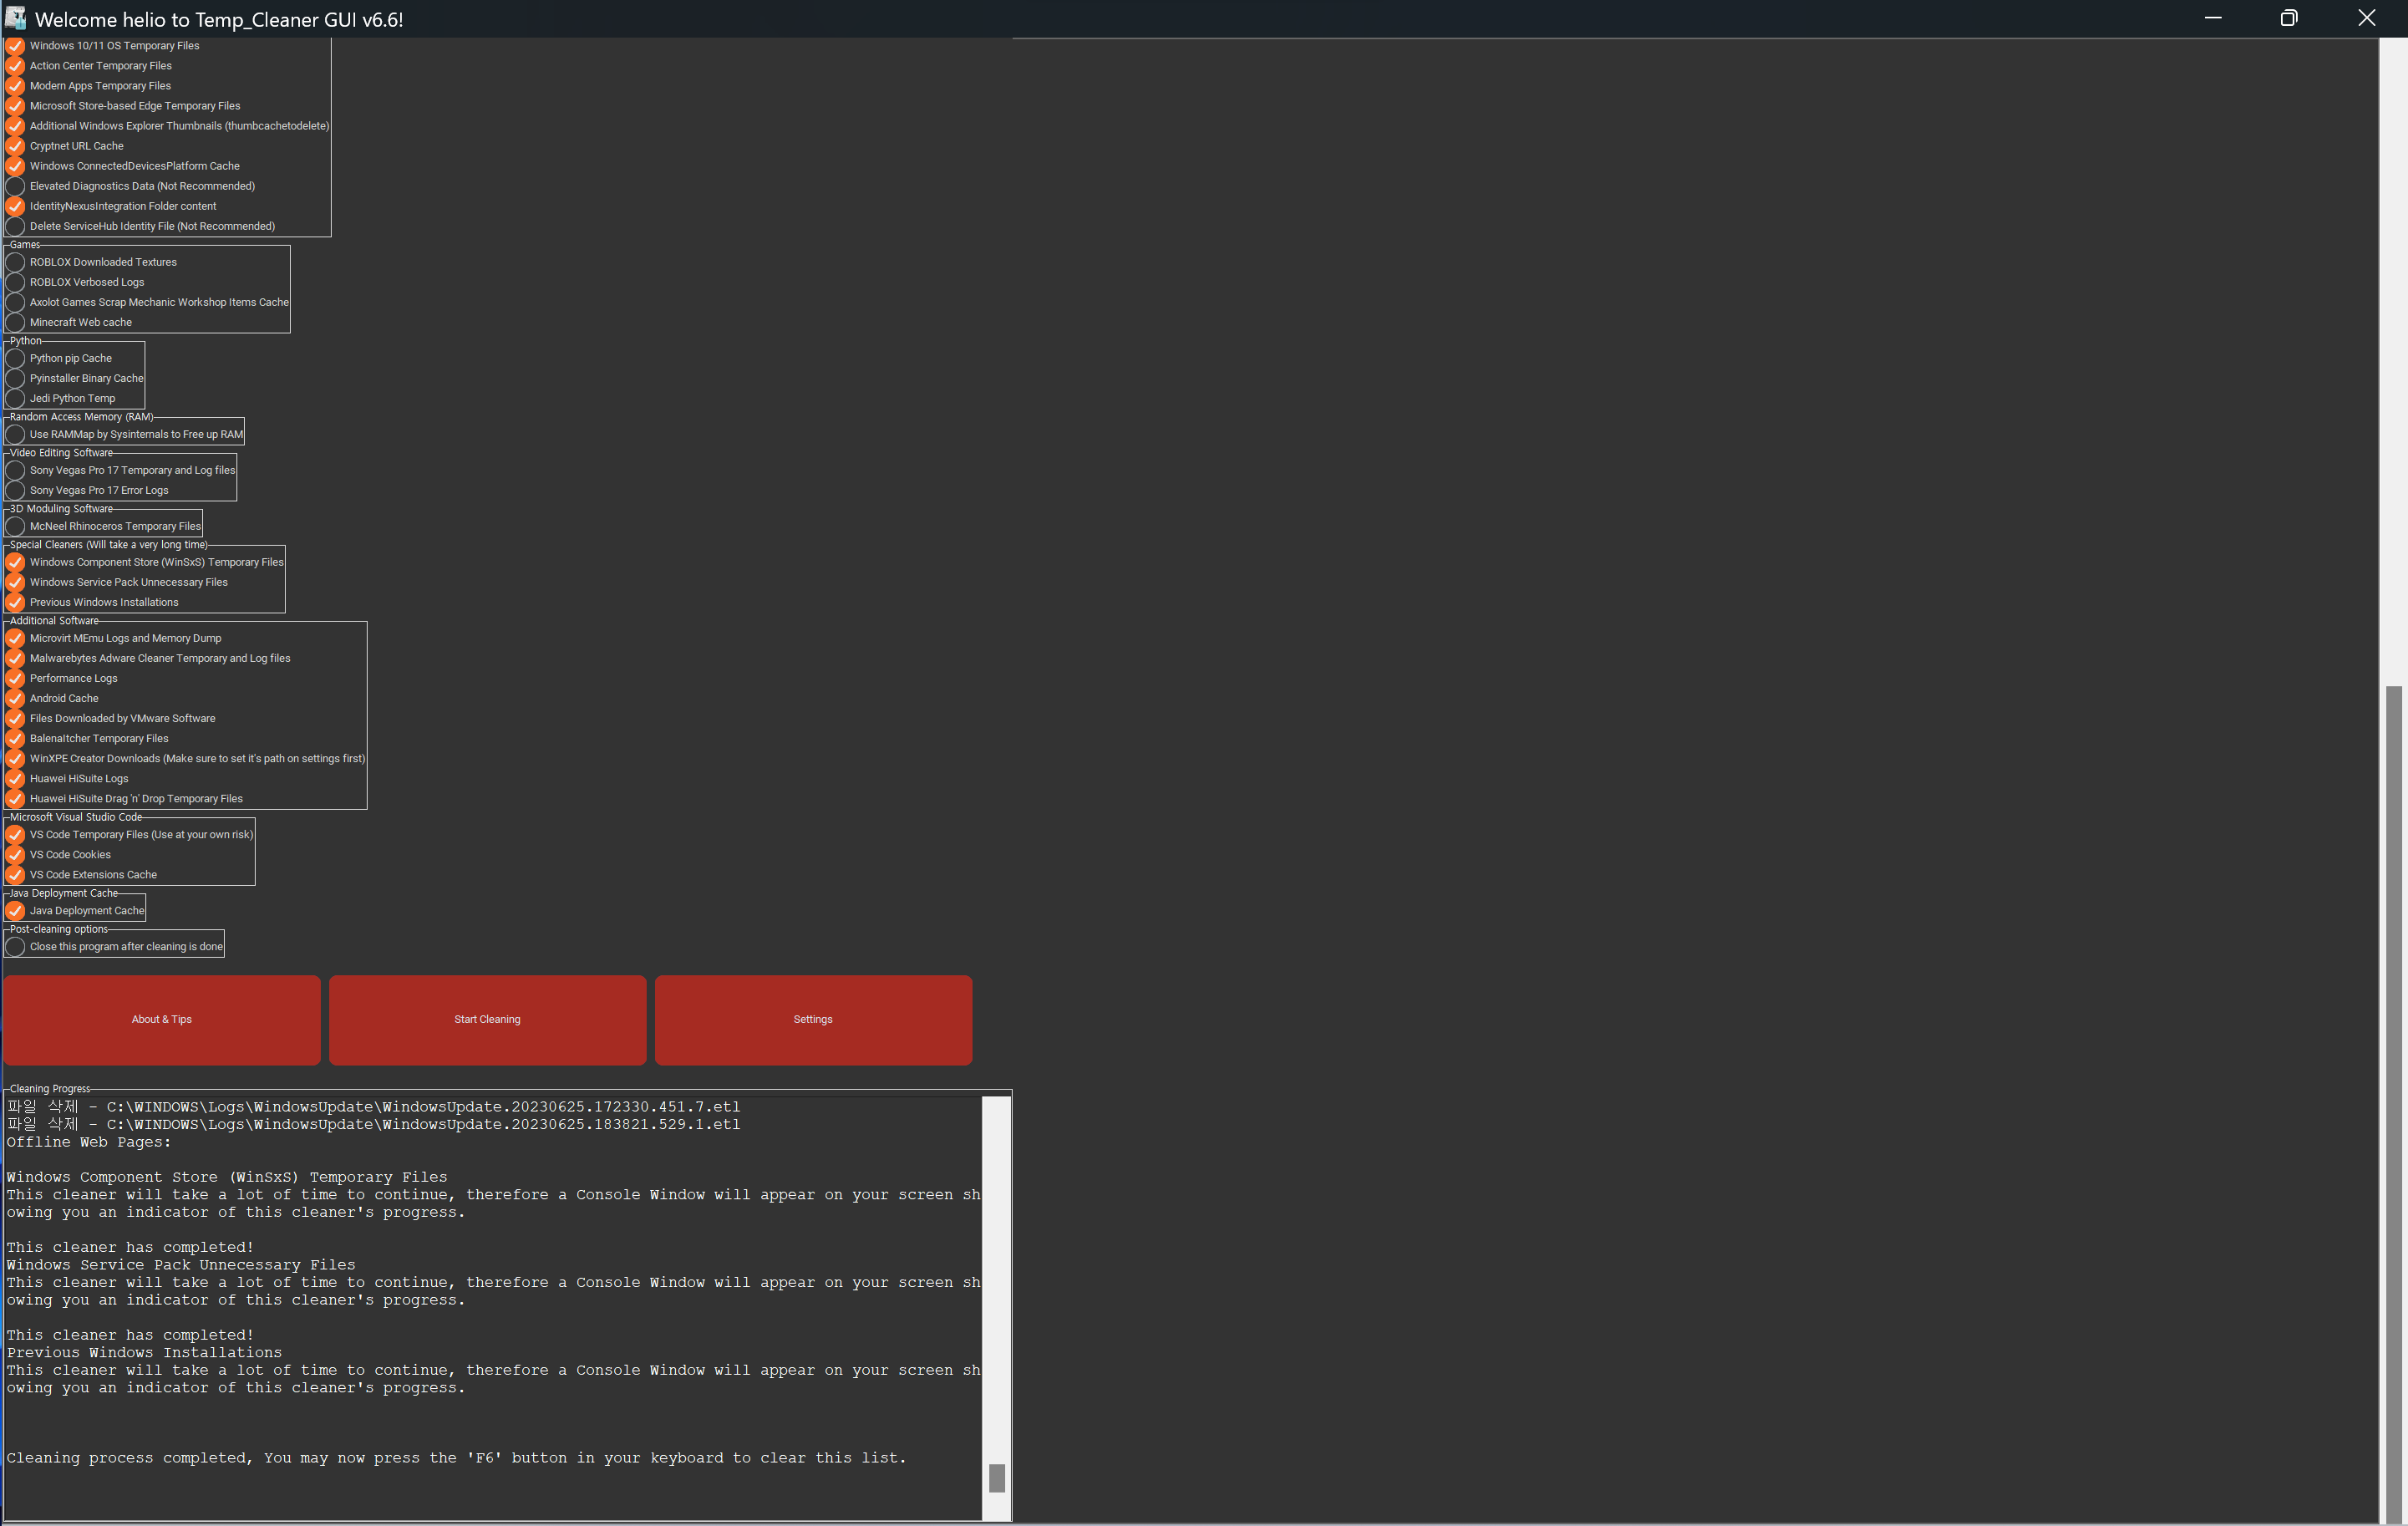2408x1526 pixels.
Task: Open the About & Tips window
Action: 161,1019
